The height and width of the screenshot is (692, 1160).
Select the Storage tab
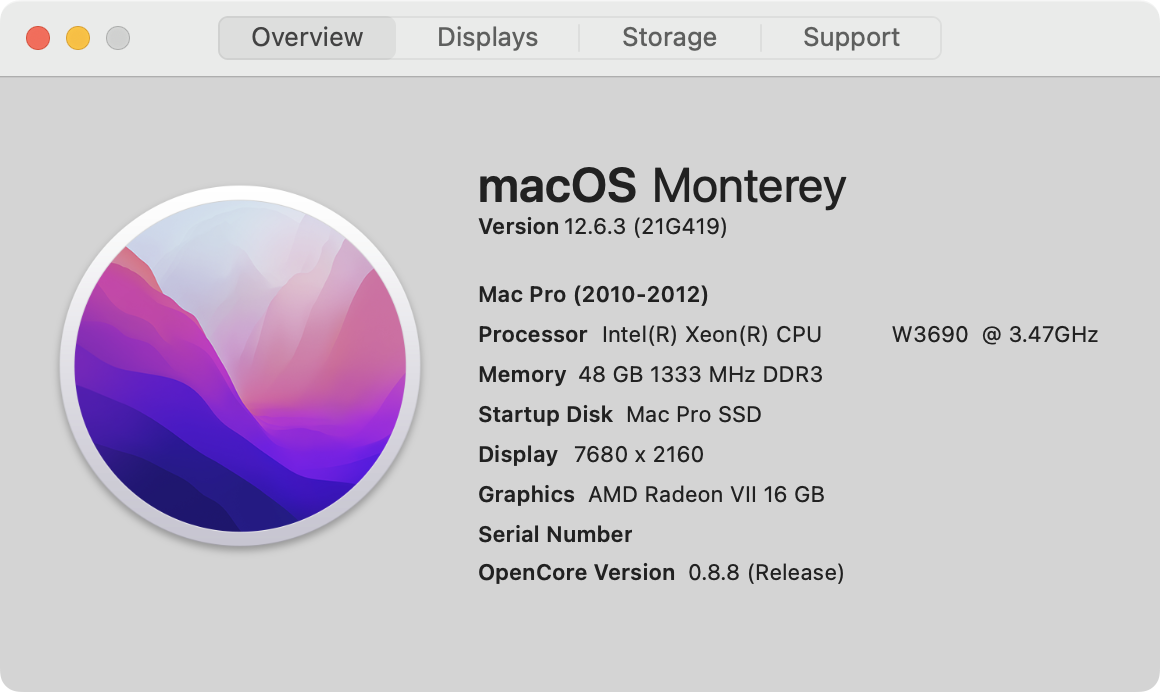[x=669, y=38]
